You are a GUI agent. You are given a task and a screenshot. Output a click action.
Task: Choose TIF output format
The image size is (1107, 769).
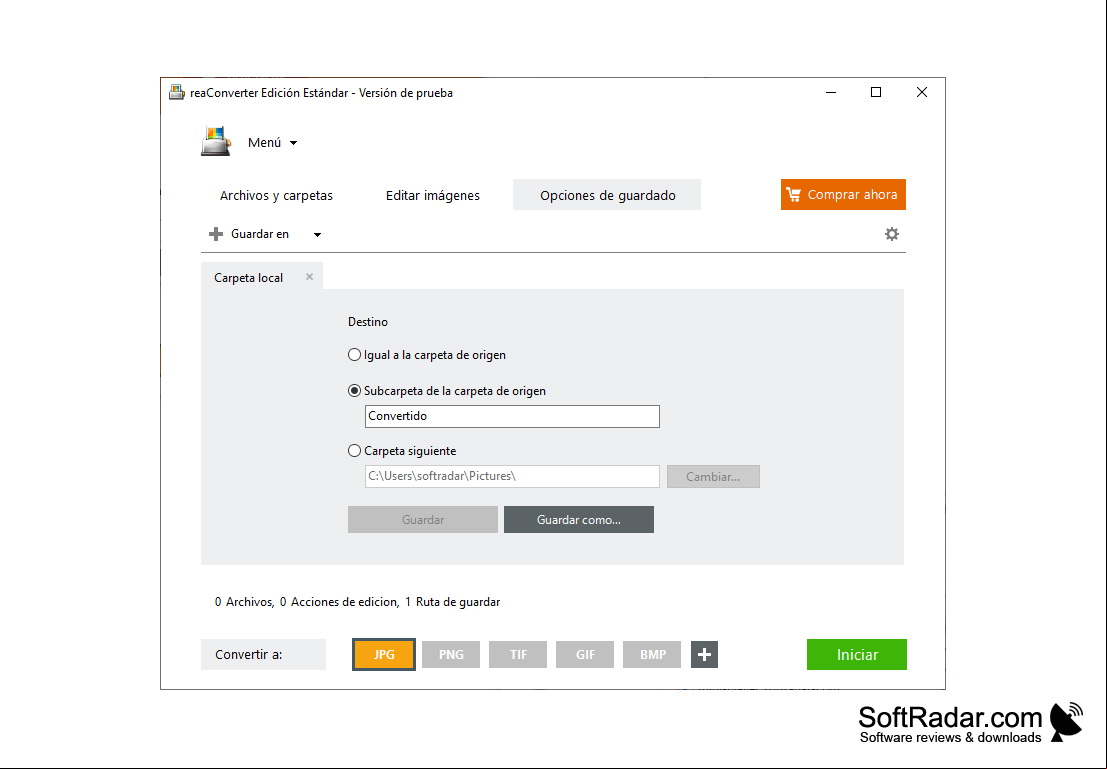518,655
